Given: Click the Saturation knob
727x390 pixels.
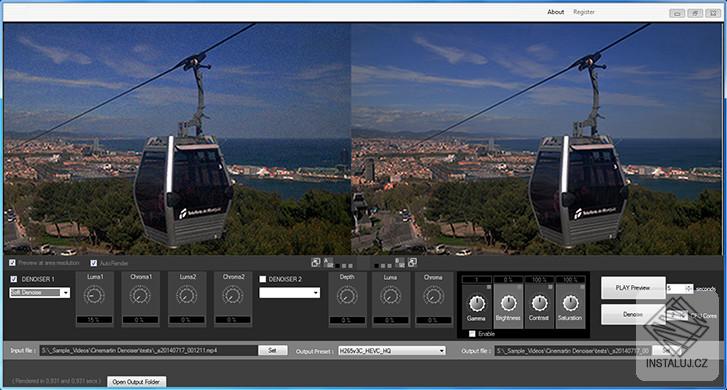Looking at the screenshot, I should pos(570,304).
